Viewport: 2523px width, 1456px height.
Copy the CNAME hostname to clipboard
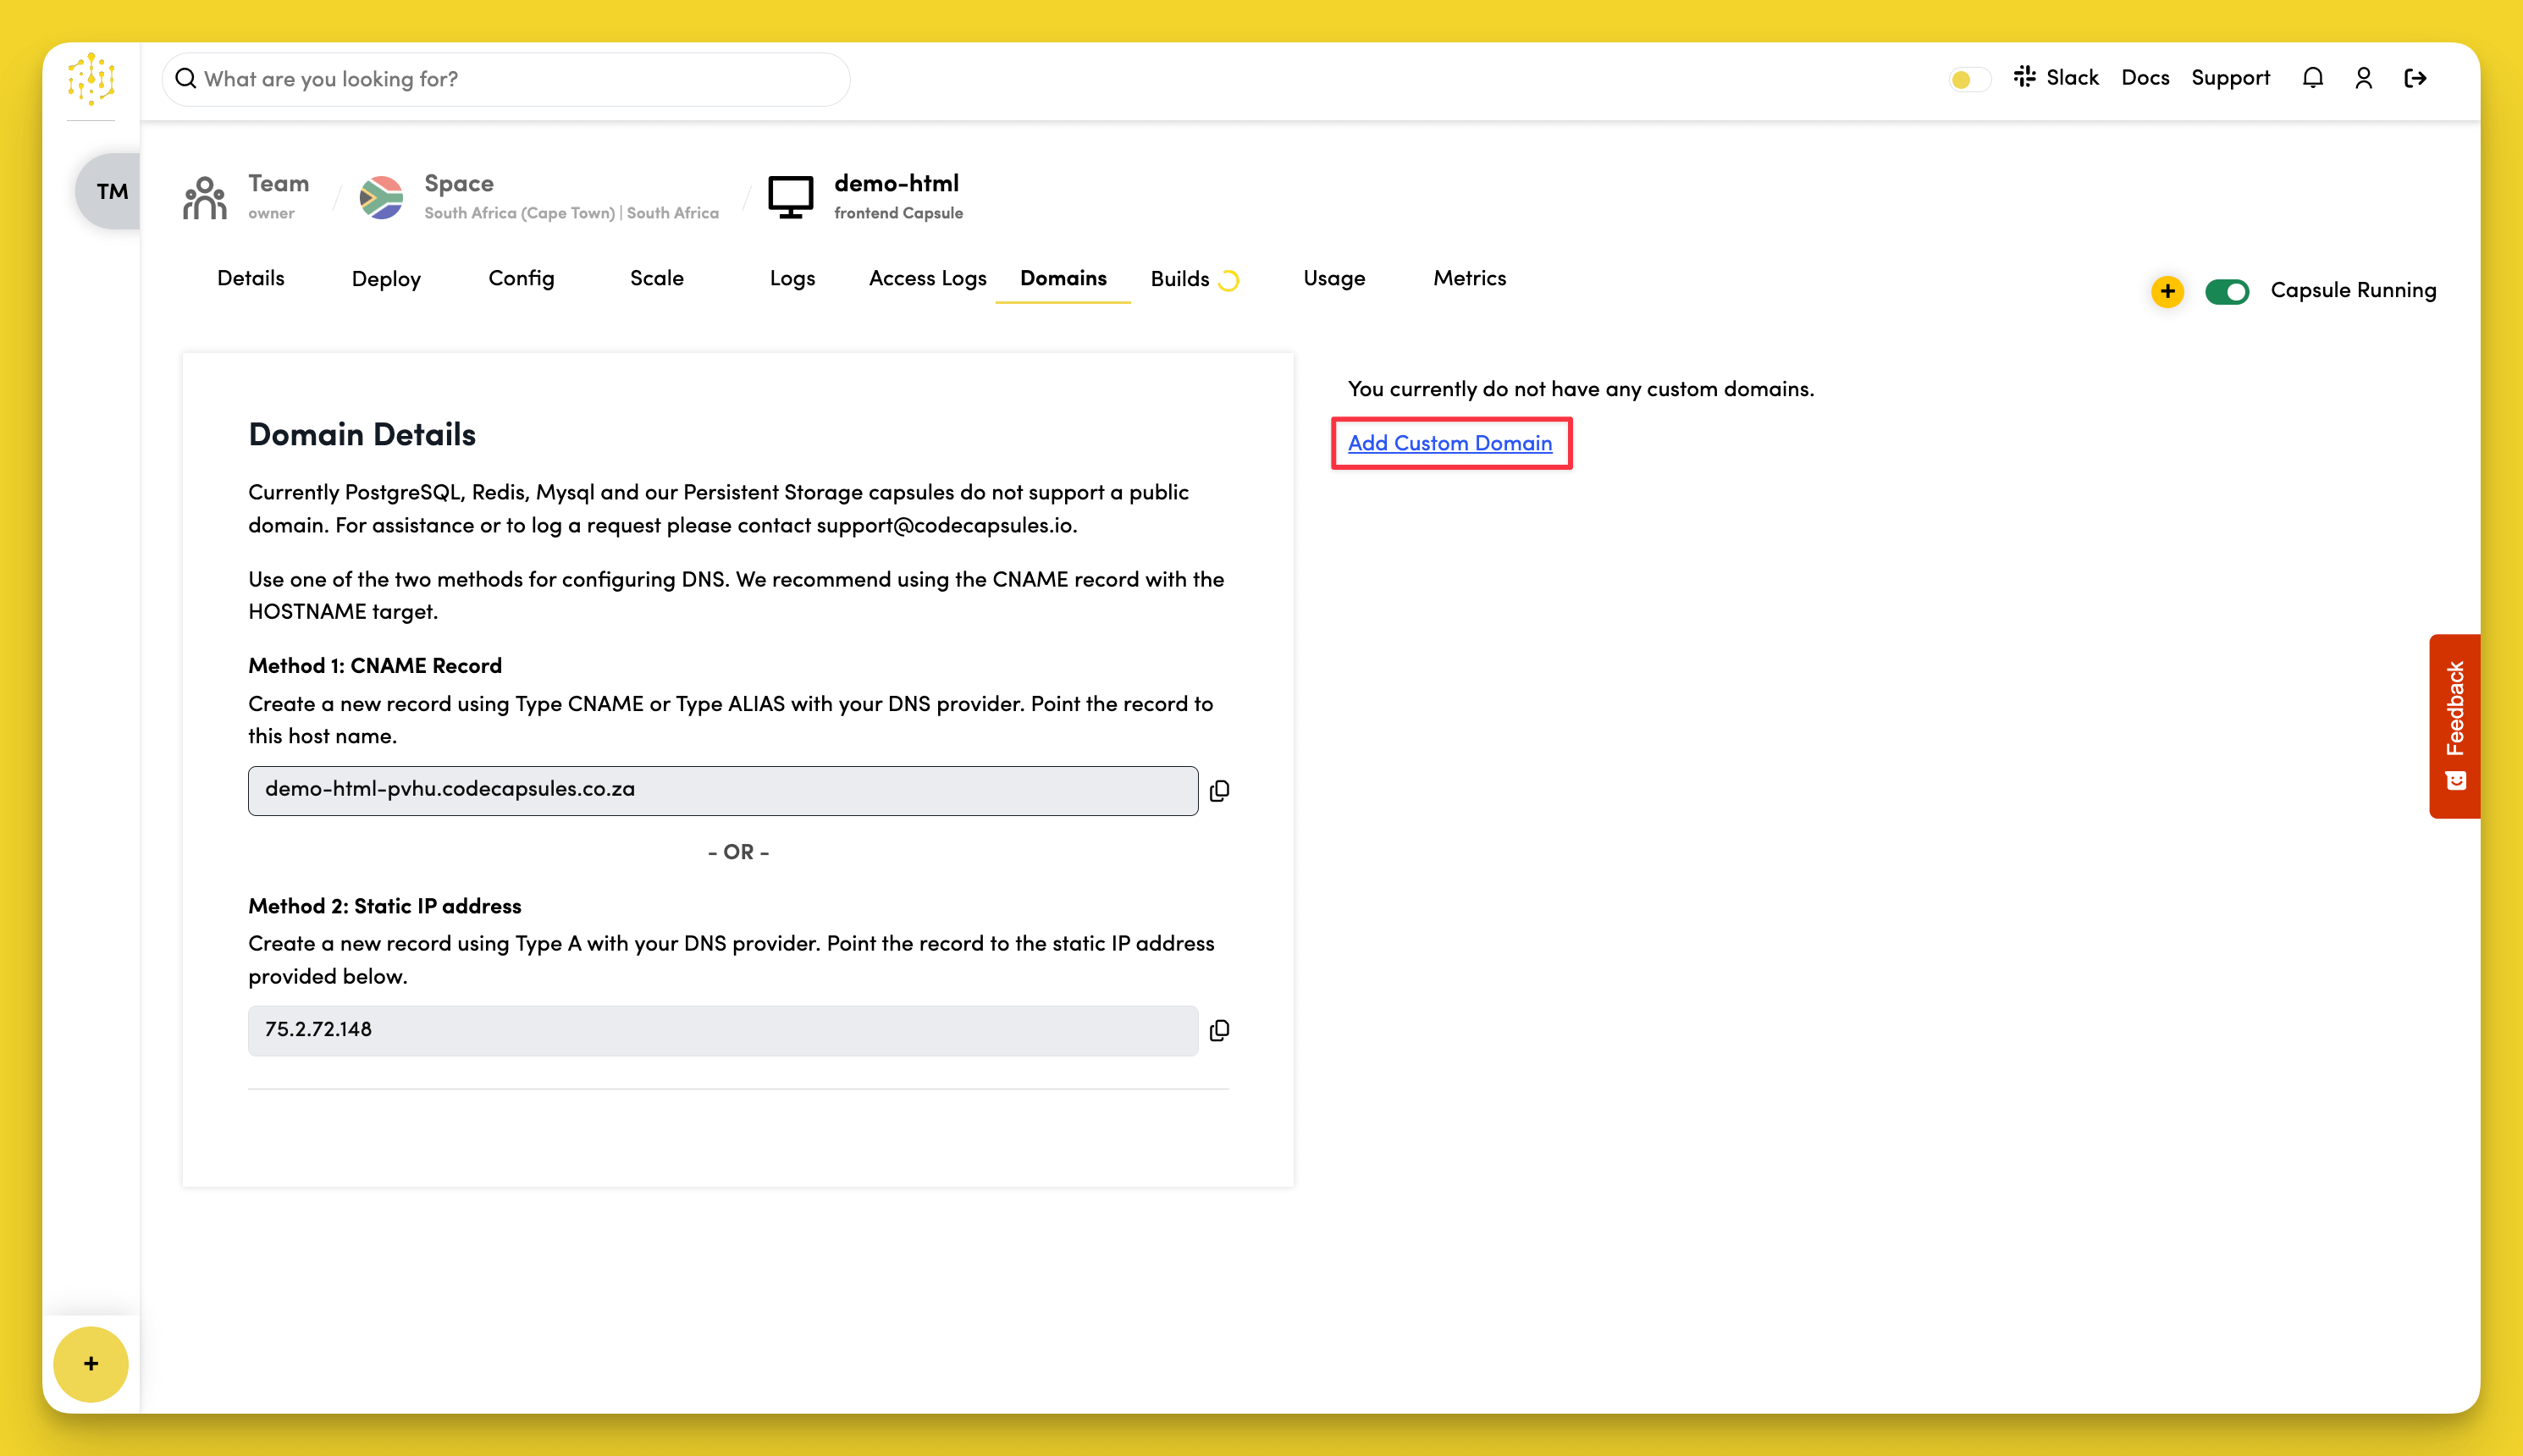point(1221,790)
